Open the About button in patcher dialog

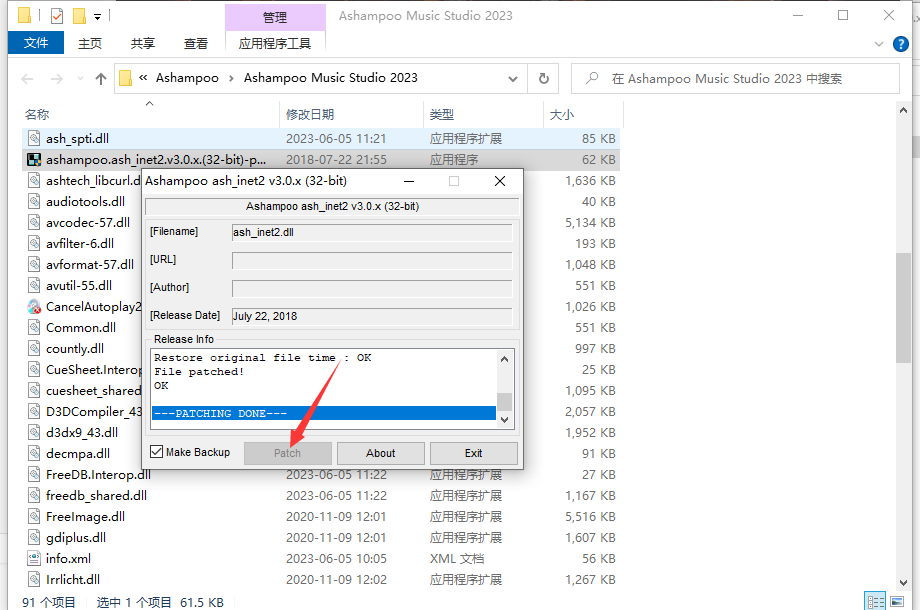point(381,453)
